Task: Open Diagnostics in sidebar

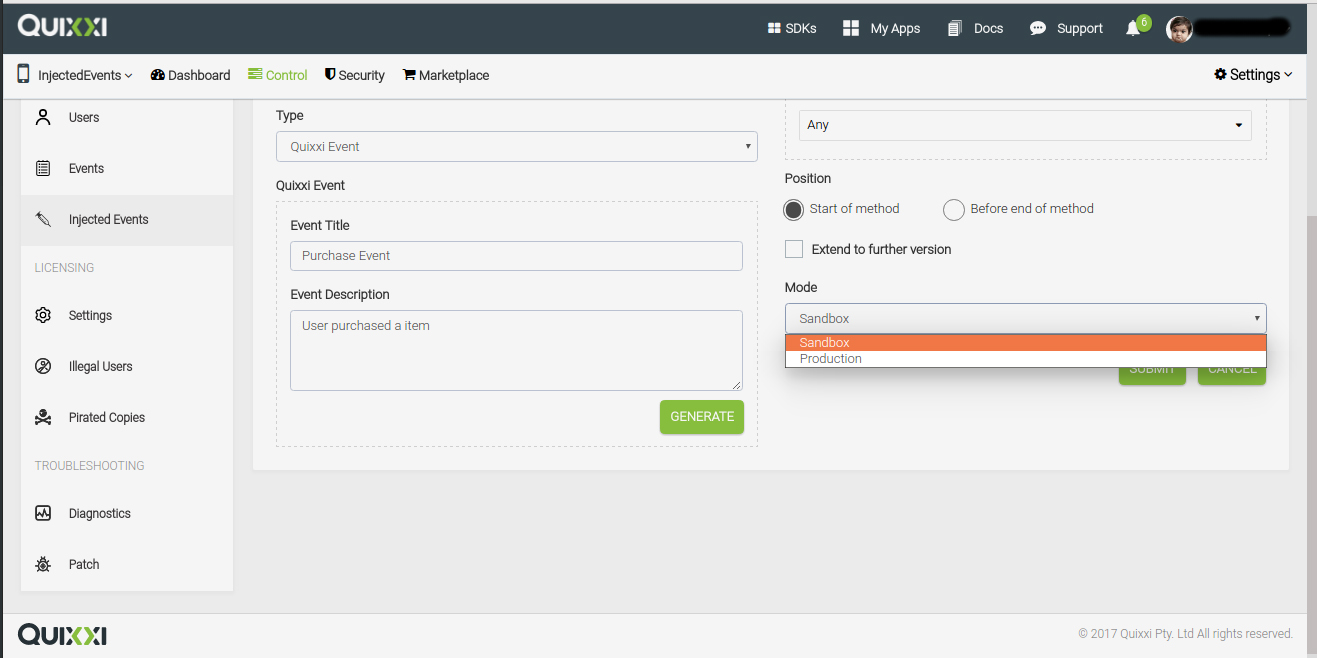Action: (x=127, y=513)
